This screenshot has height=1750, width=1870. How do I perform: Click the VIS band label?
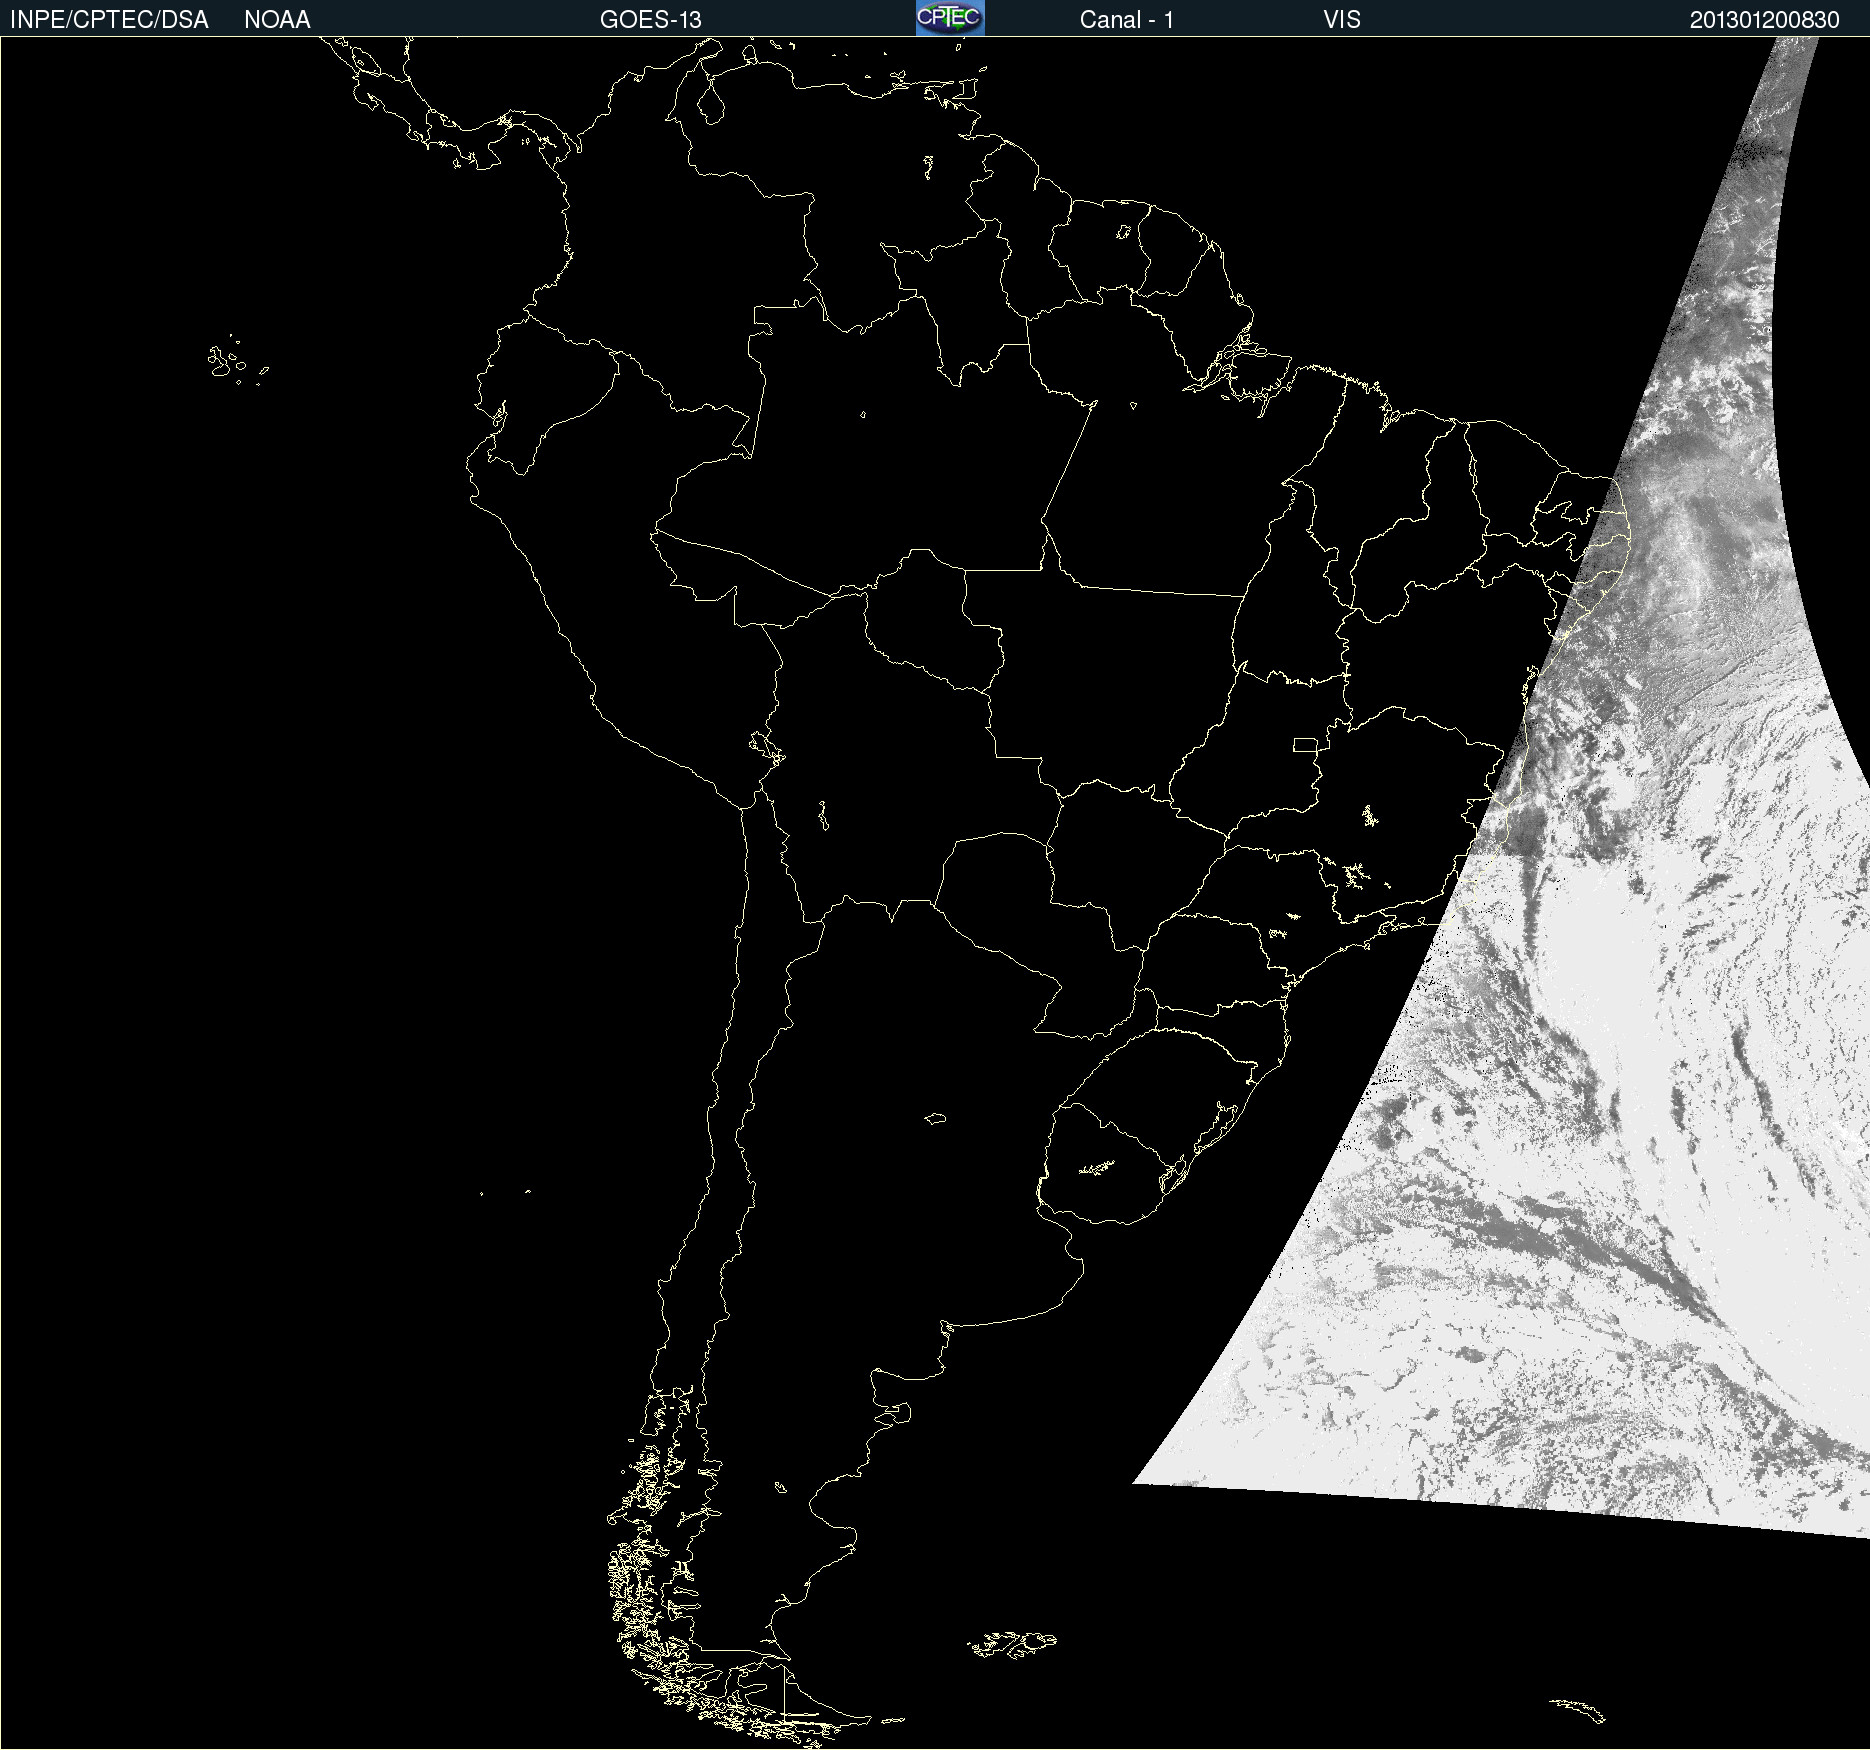1342,20
